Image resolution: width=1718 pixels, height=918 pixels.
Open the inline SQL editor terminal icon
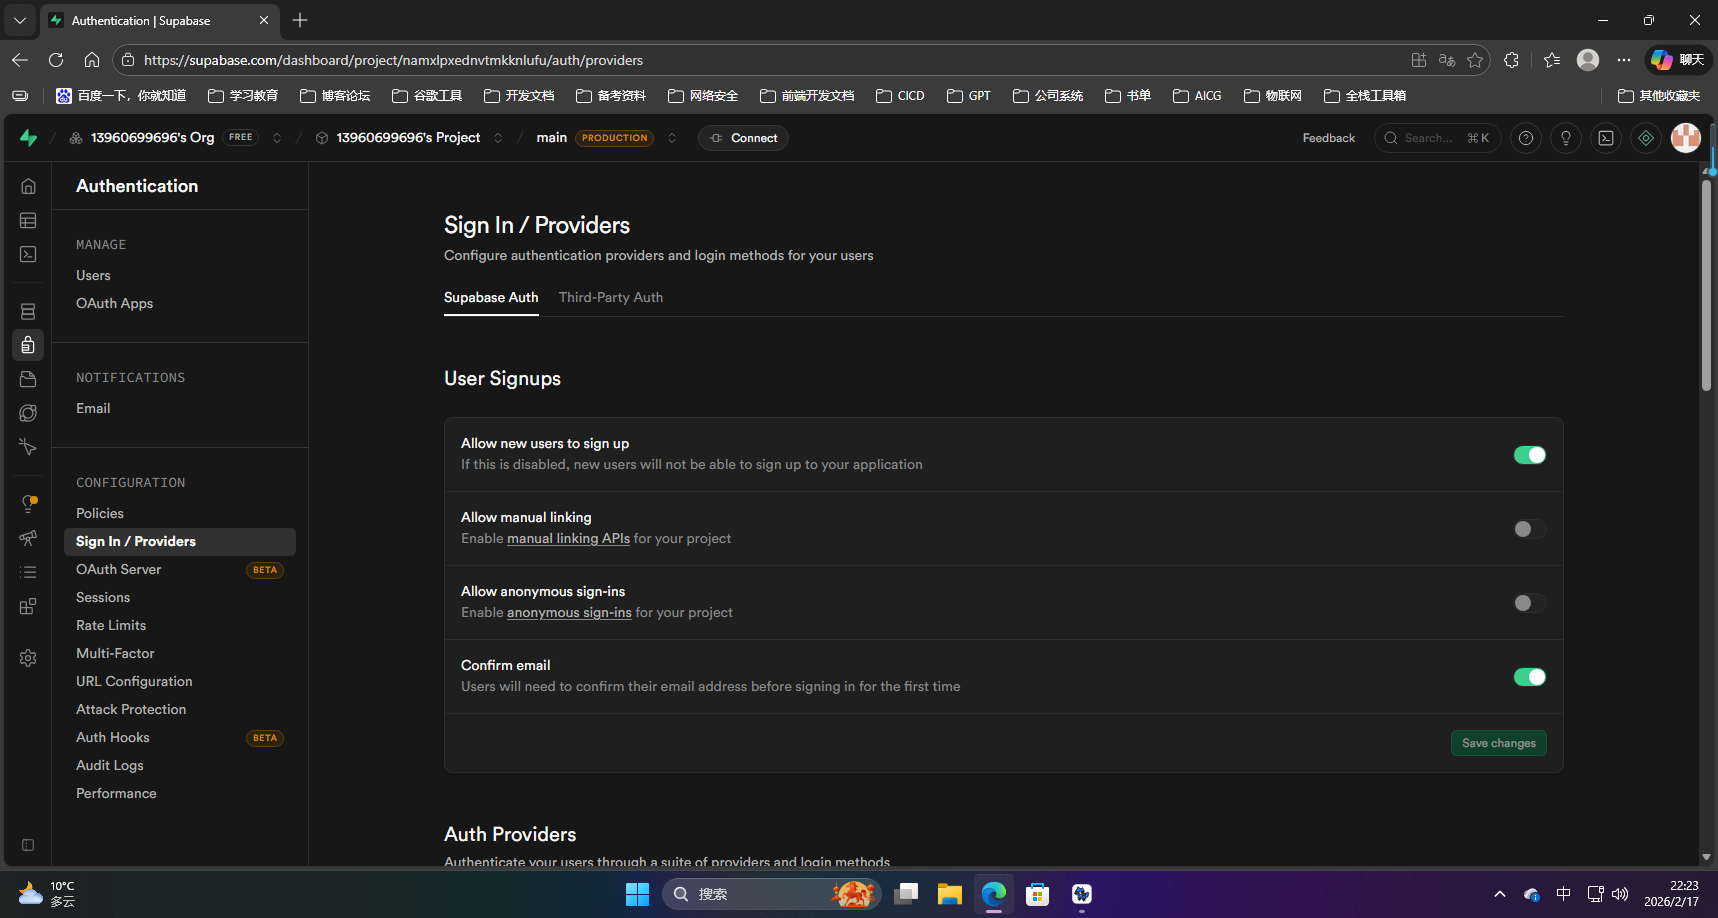click(x=1606, y=138)
